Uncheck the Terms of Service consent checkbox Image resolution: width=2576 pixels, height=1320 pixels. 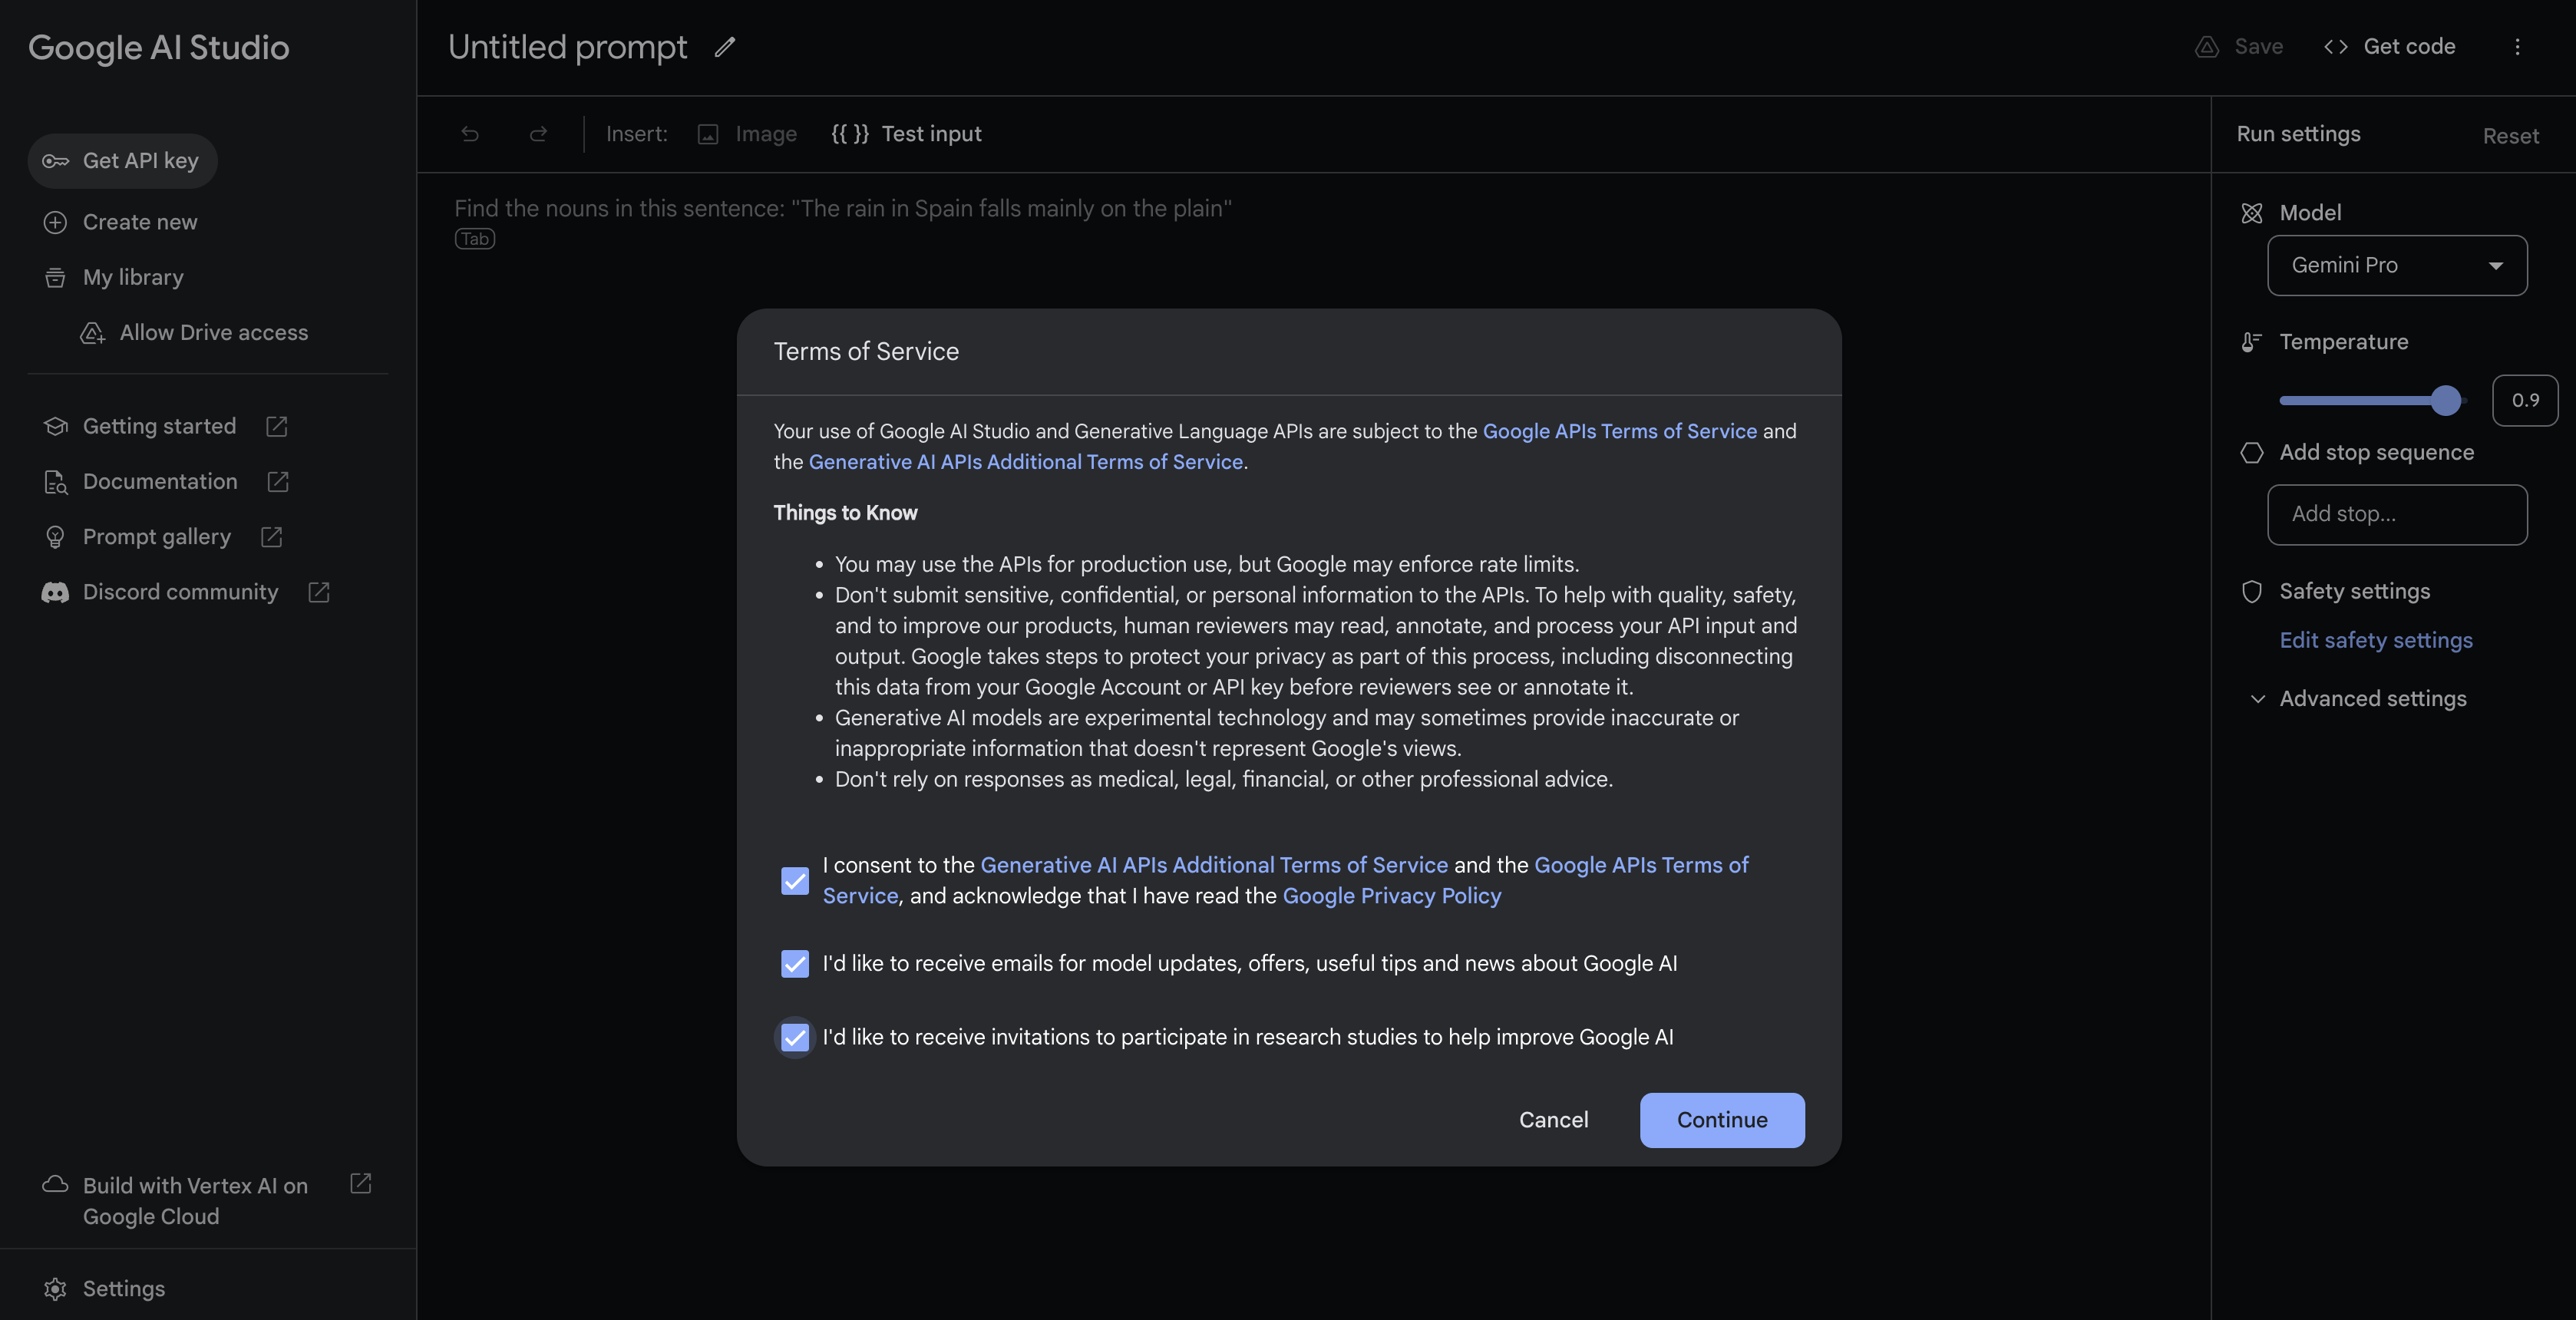[x=795, y=880]
